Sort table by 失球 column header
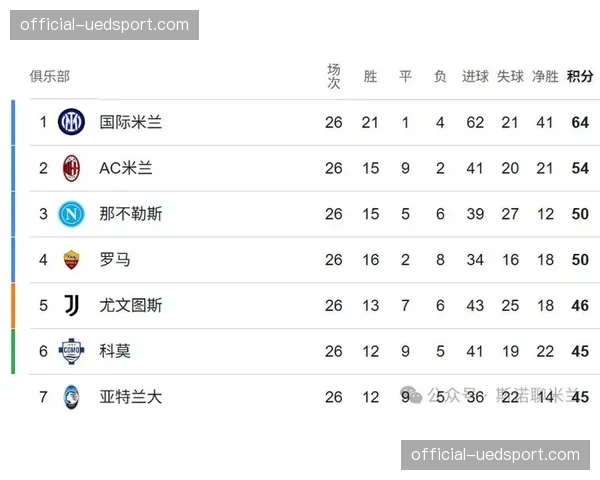The image size is (600, 480). [x=510, y=76]
